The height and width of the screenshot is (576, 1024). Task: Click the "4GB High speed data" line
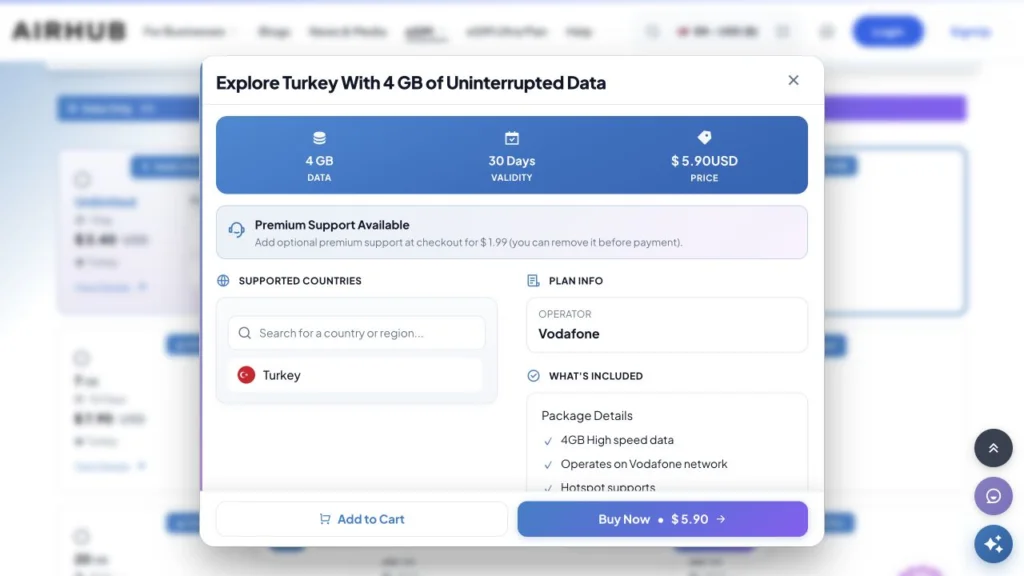point(617,440)
